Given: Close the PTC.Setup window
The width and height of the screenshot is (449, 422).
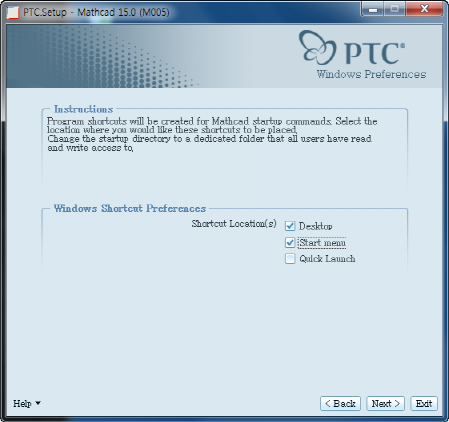Looking at the screenshot, I should [x=424, y=9].
